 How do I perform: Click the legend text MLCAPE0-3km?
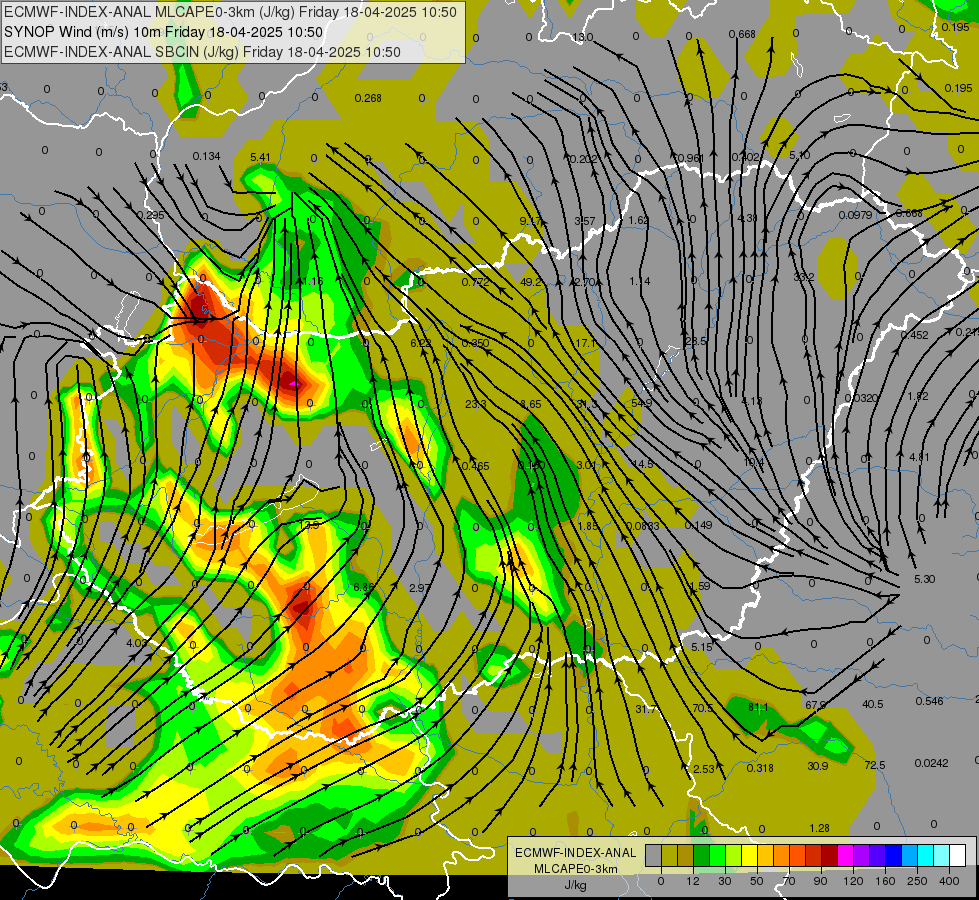click(x=575, y=869)
